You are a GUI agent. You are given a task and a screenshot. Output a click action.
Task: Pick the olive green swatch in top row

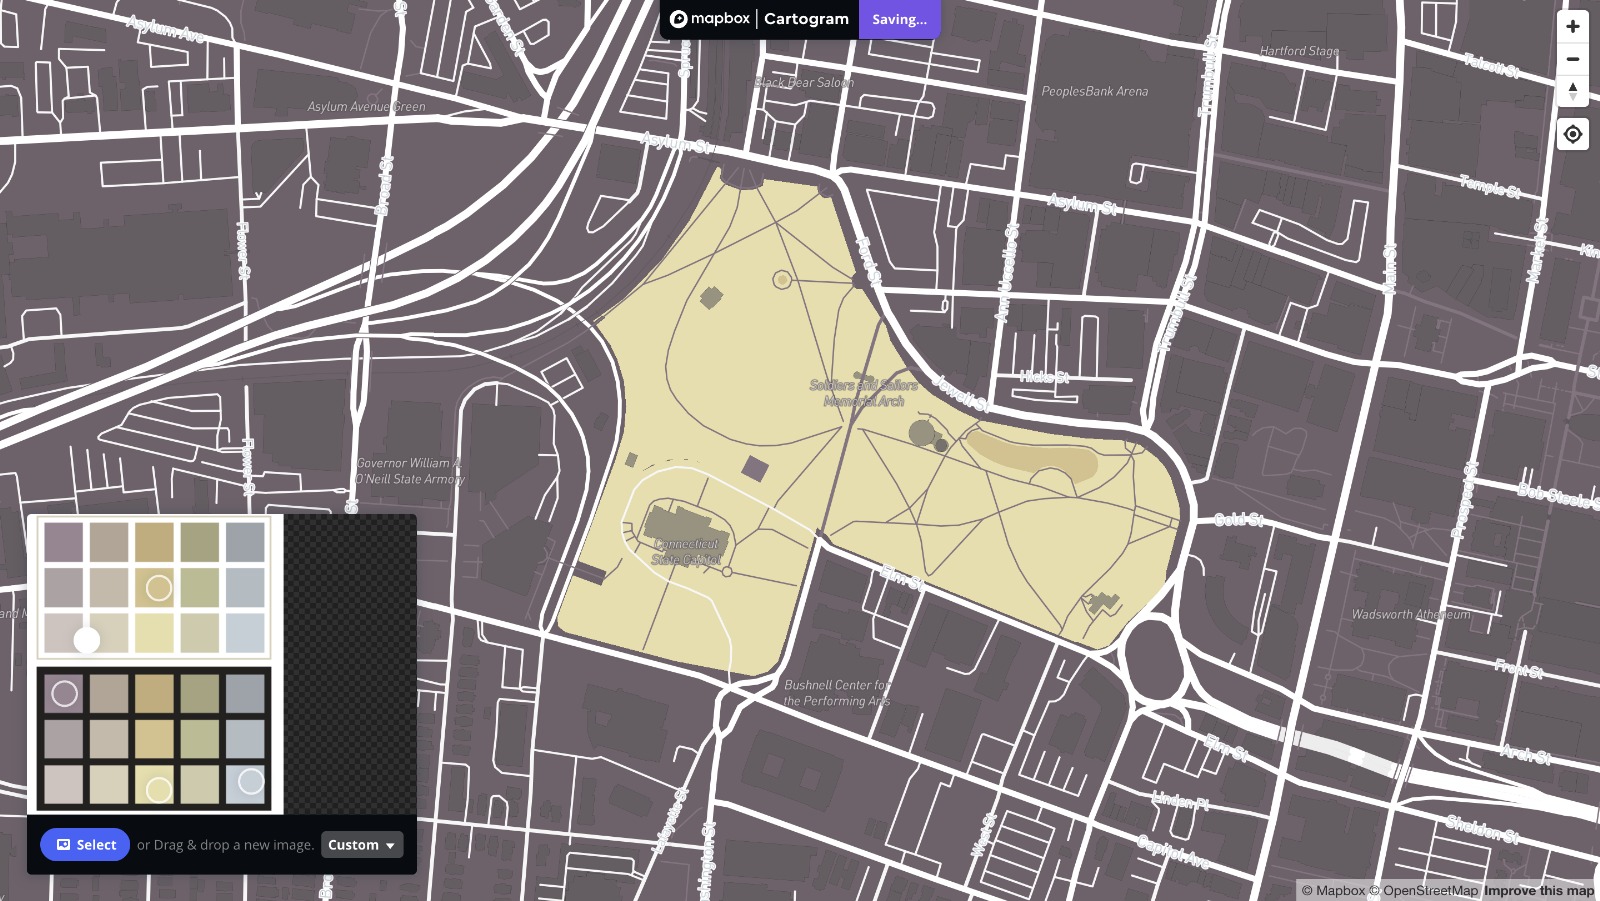point(200,542)
